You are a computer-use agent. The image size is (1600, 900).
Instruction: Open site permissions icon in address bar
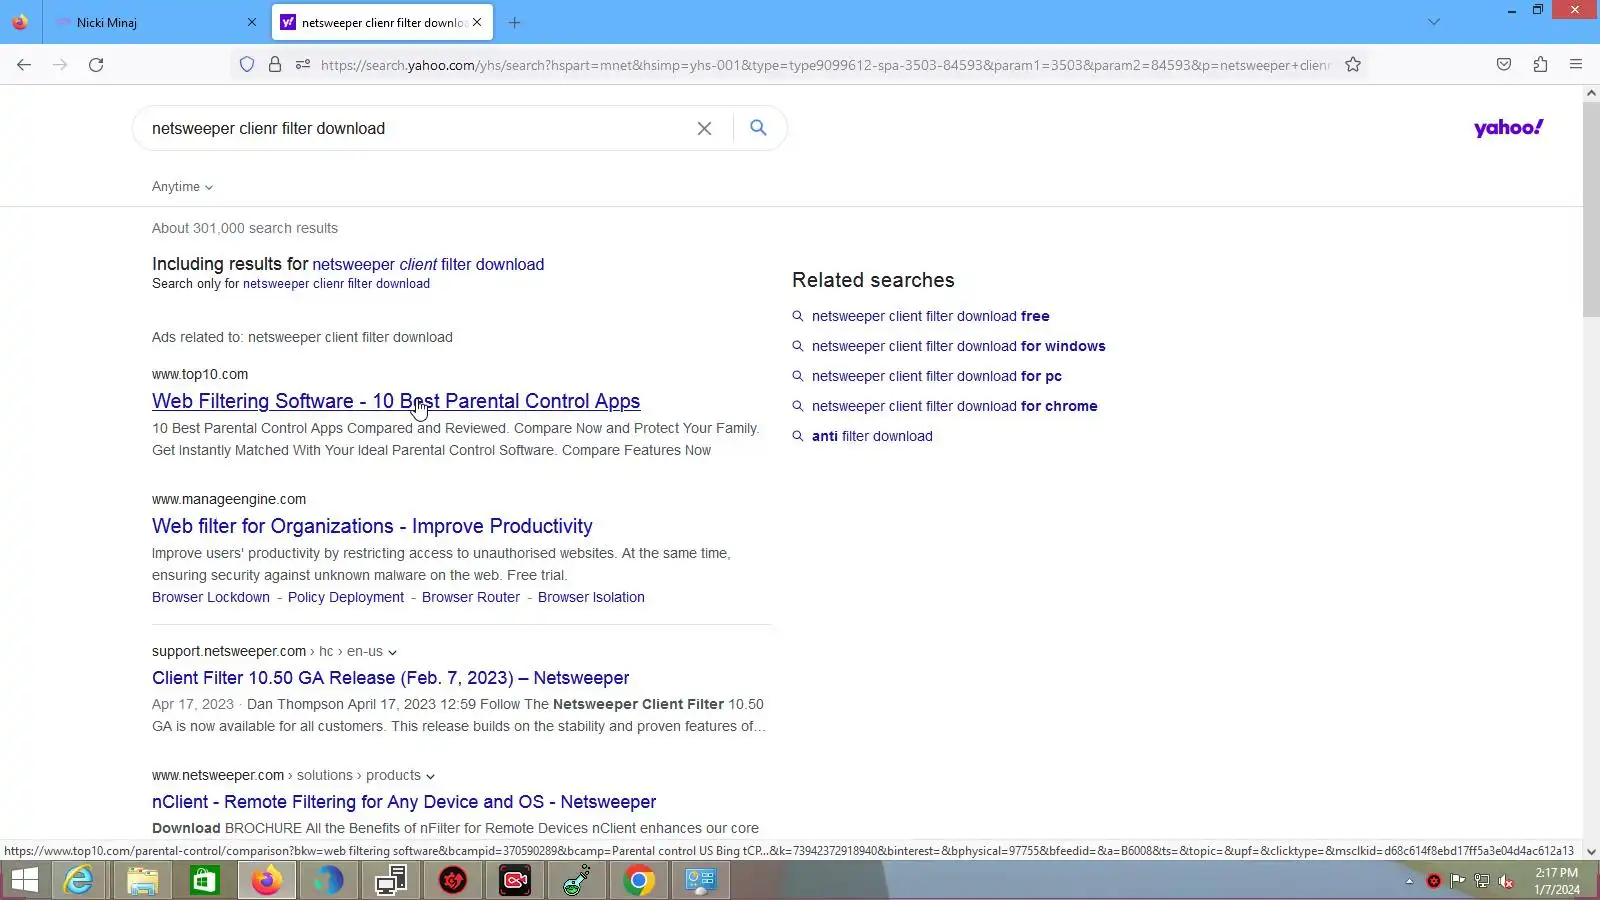pyautogui.click(x=303, y=65)
